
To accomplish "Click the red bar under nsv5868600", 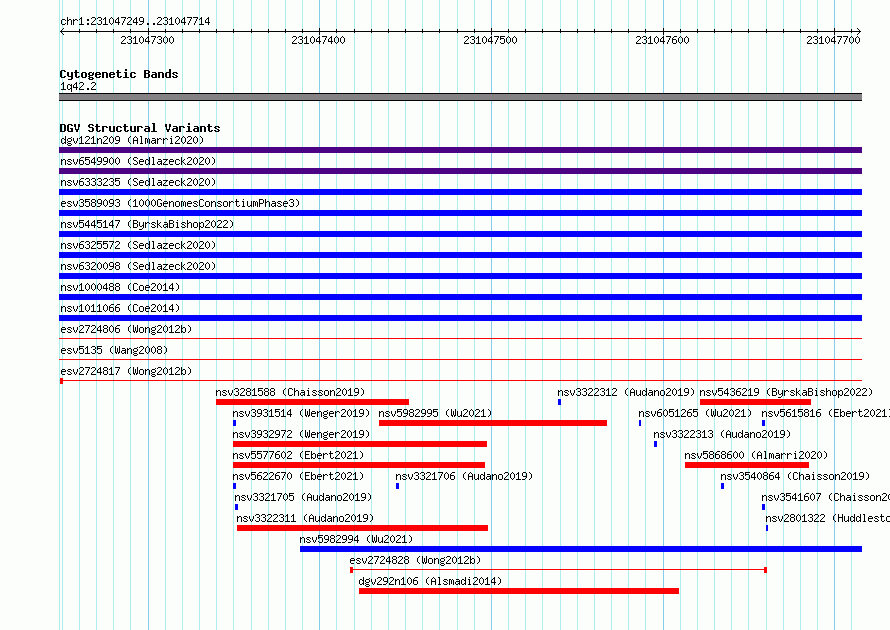I will [x=747, y=465].
